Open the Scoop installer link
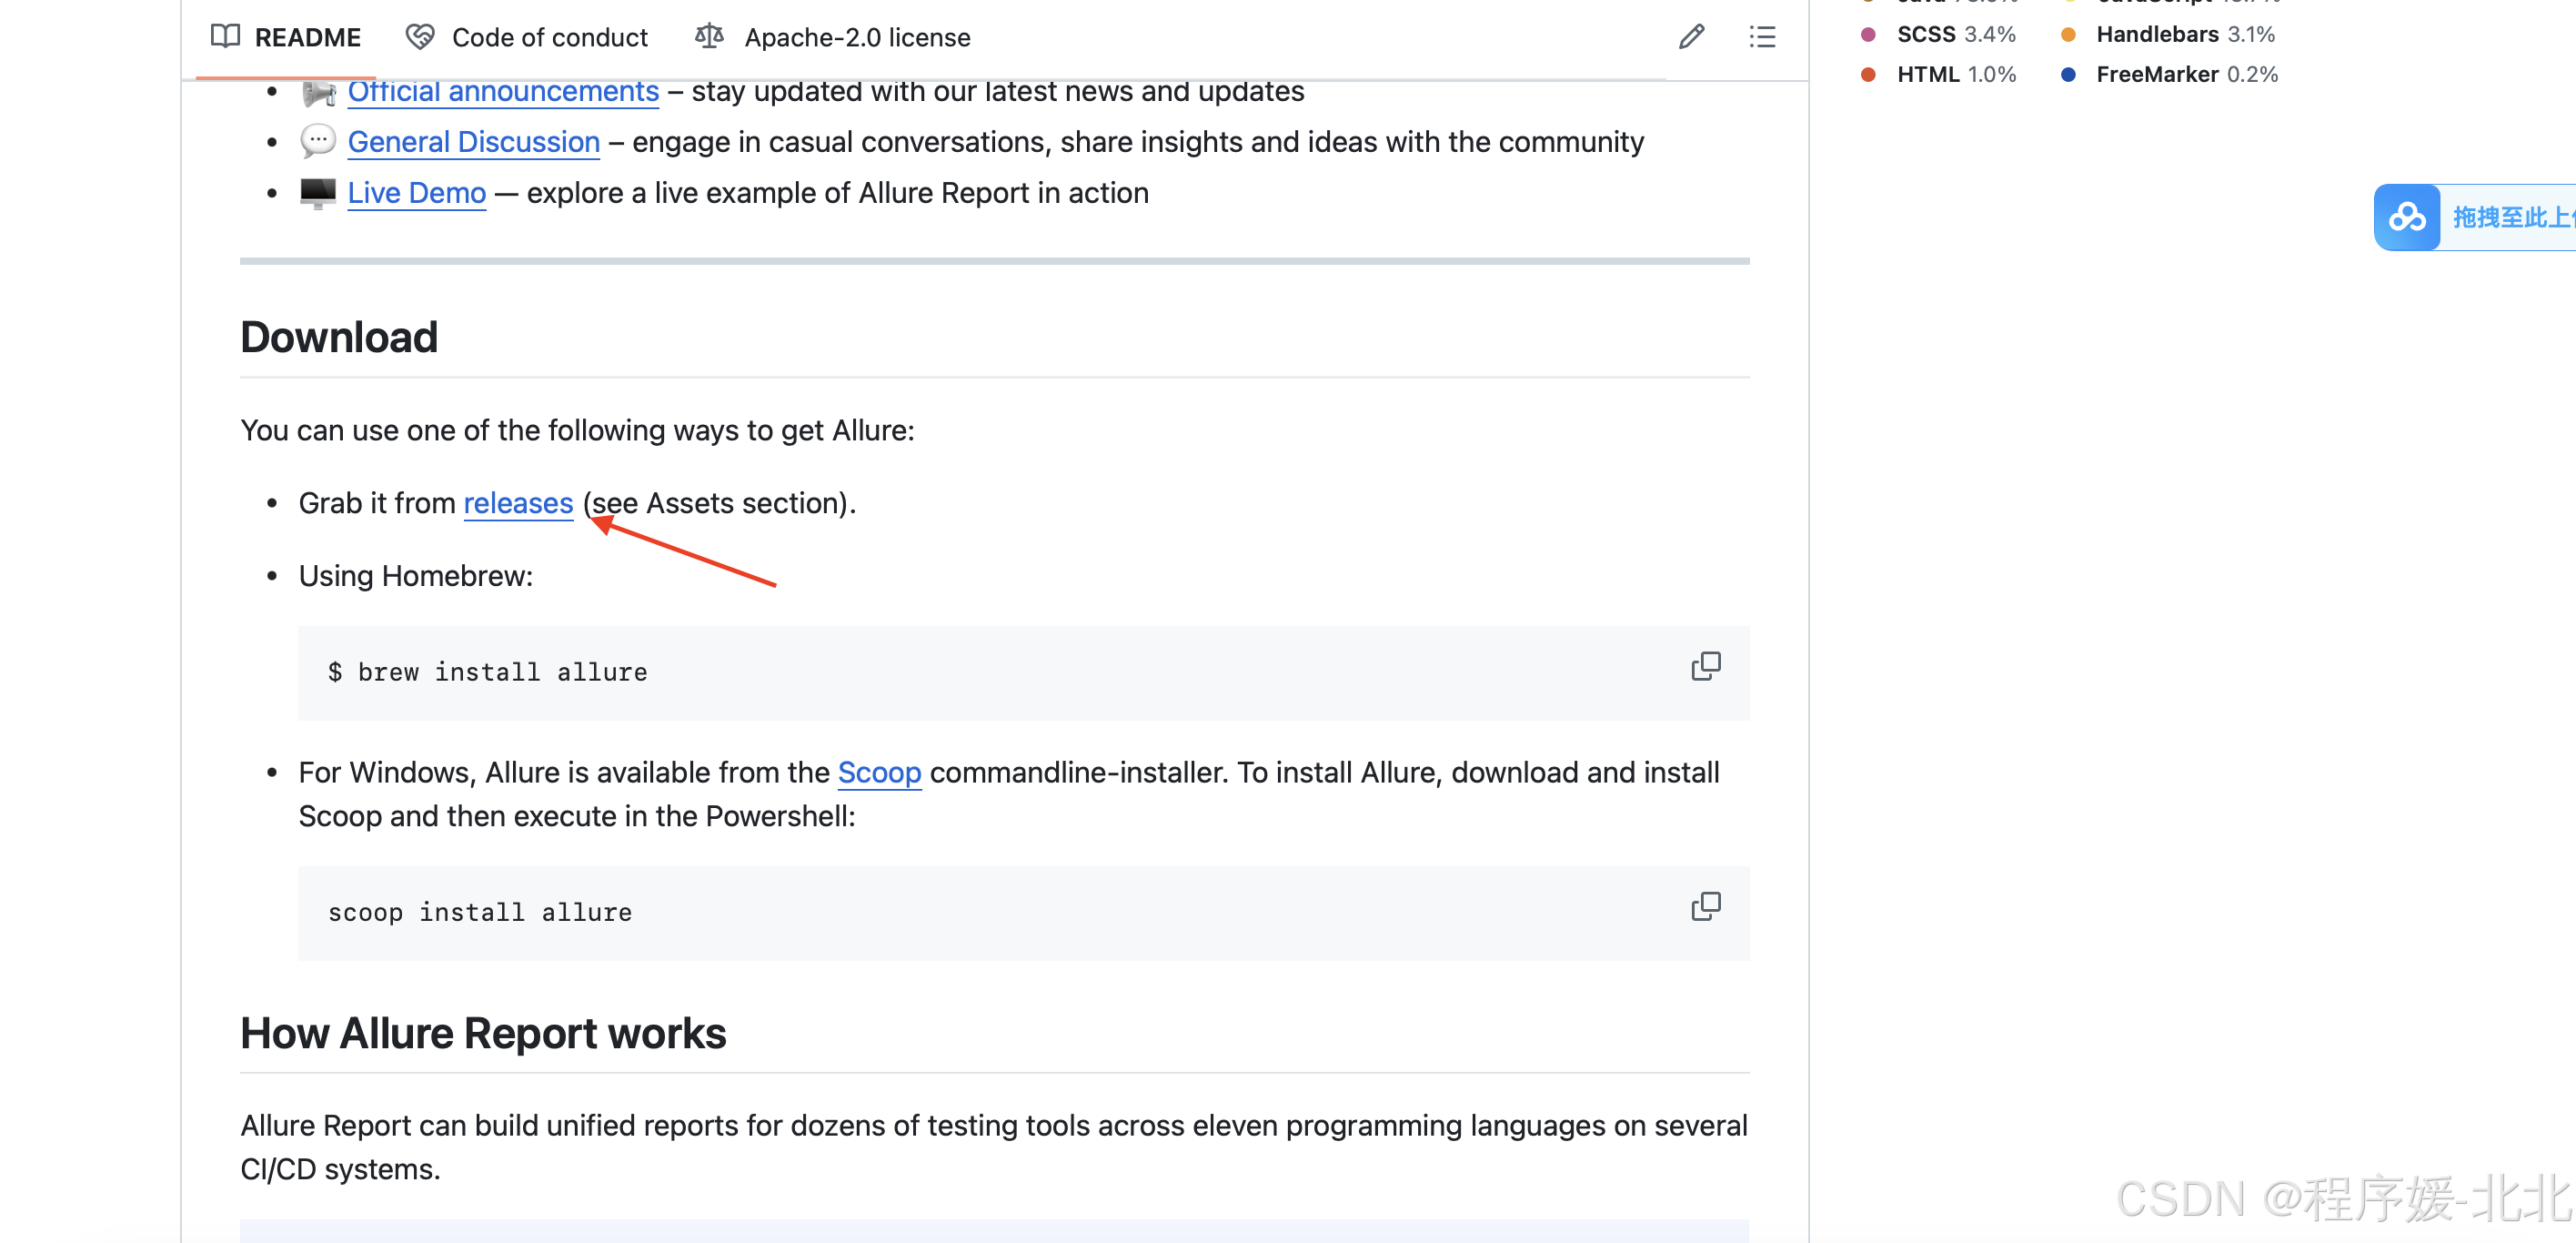The height and width of the screenshot is (1243, 2576). [879, 773]
